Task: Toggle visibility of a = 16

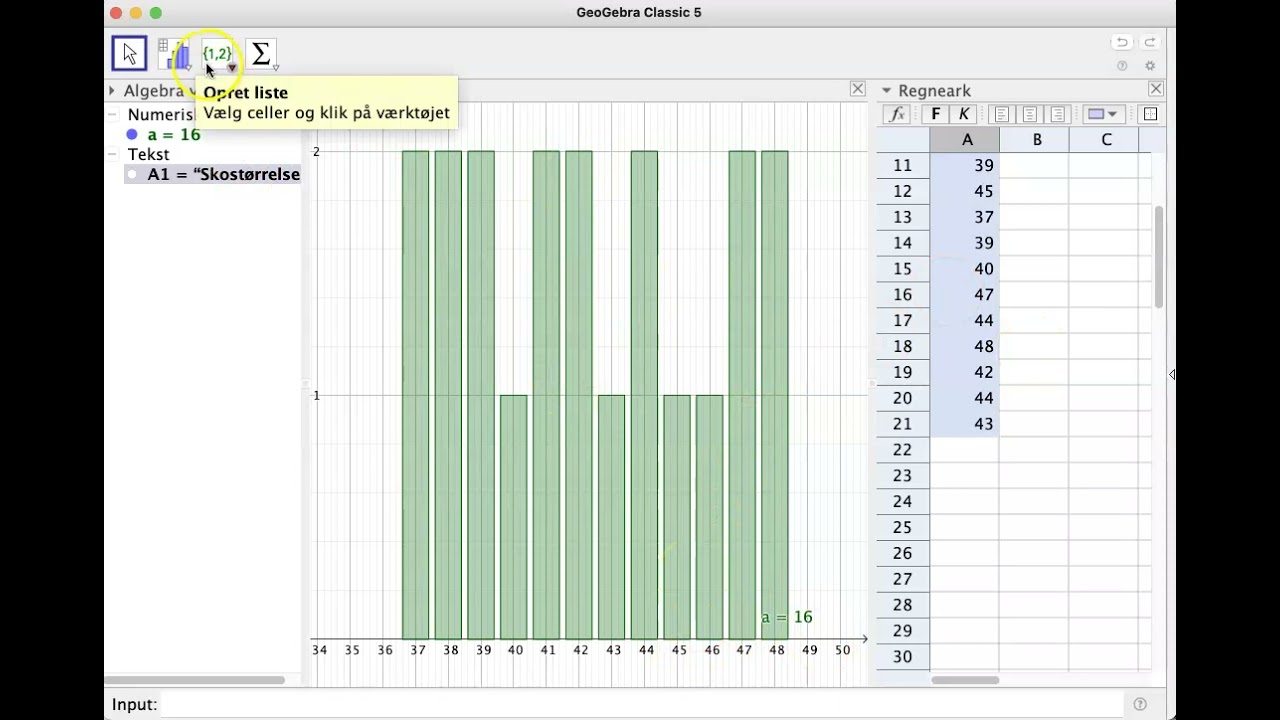Action: coord(132,134)
